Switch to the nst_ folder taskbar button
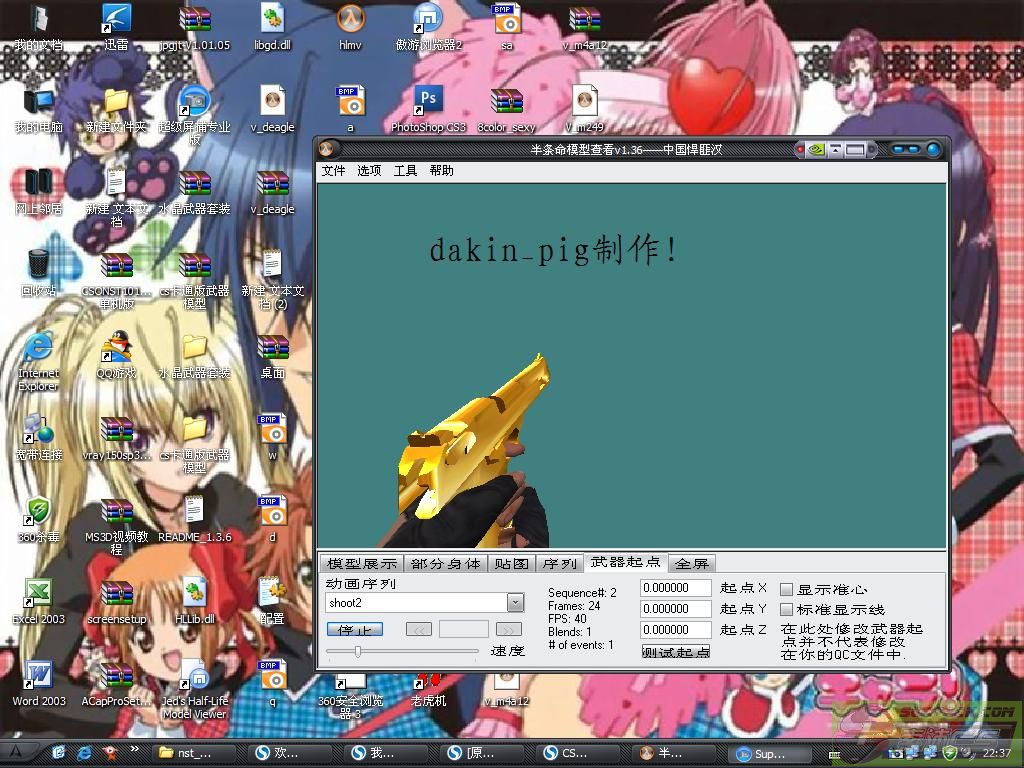 click(x=194, y=753)
